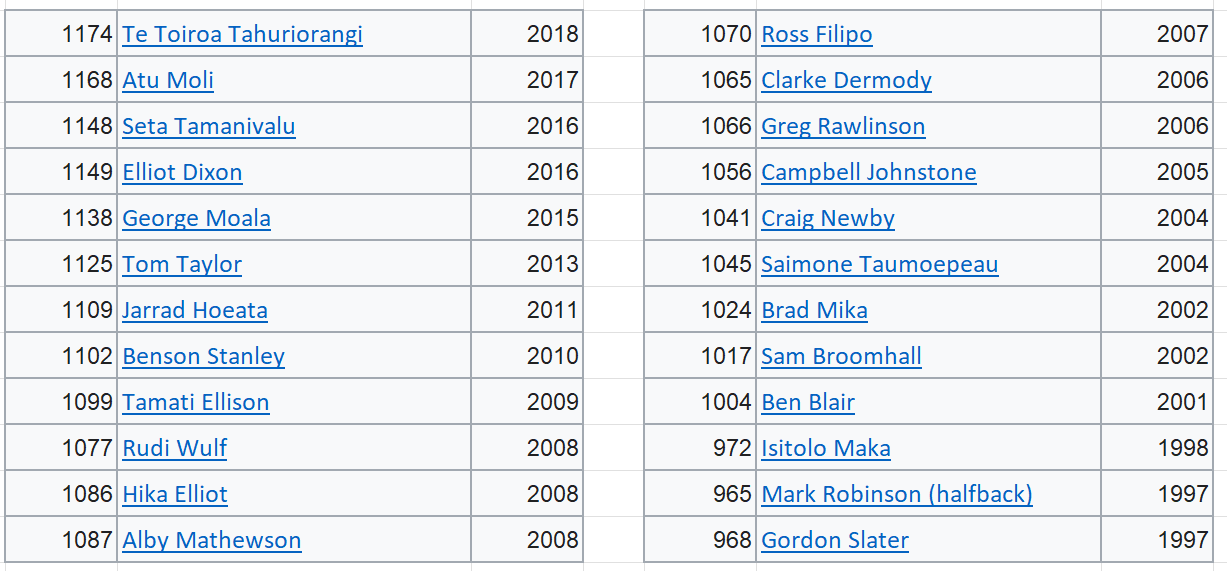The image size is (1227, 571).
Task: Open the Ross Filipo link
Action: pyautogui.click(x=817, y=34)
